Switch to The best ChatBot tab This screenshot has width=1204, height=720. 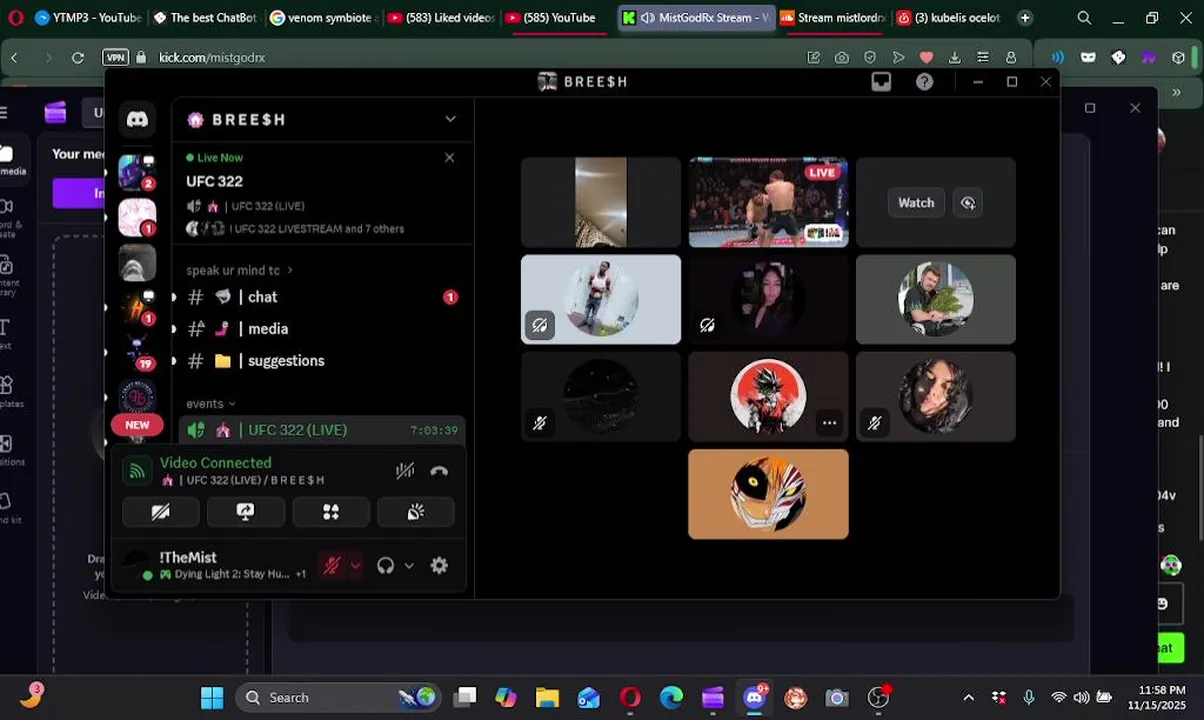(x=205, y=18)
